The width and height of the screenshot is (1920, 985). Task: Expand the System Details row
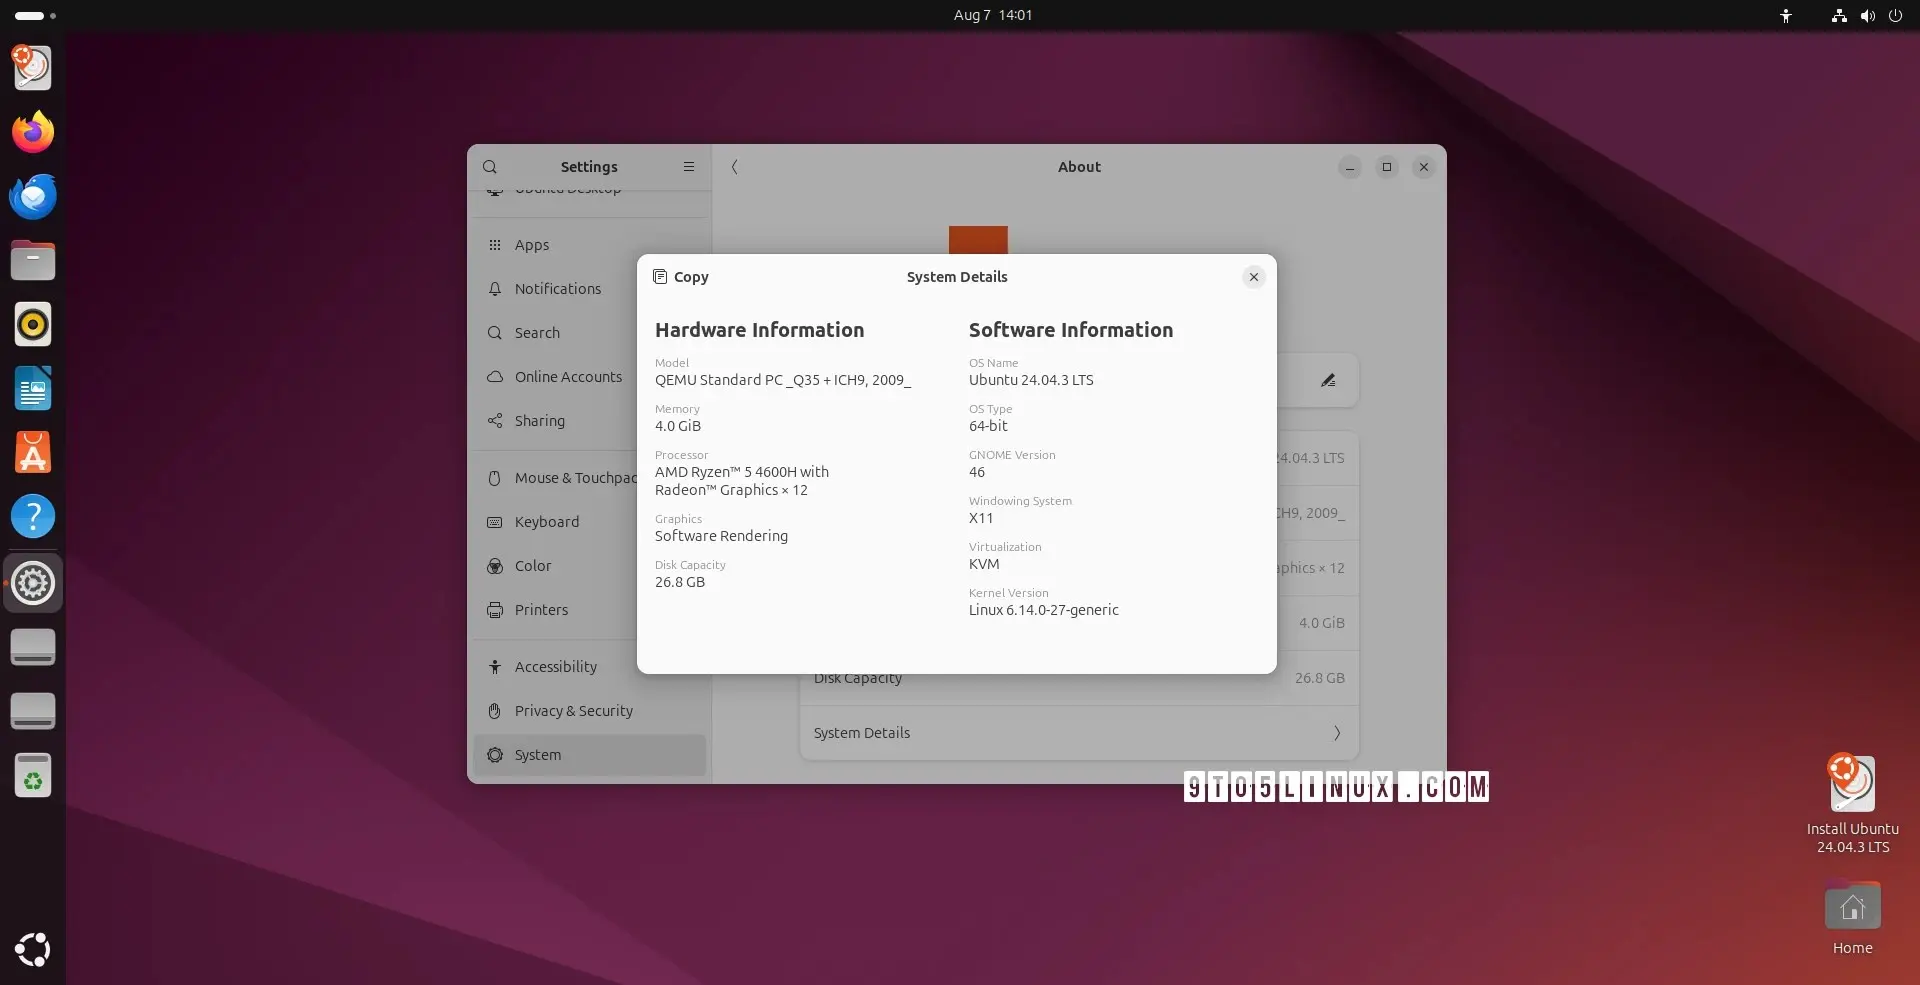1079,733
